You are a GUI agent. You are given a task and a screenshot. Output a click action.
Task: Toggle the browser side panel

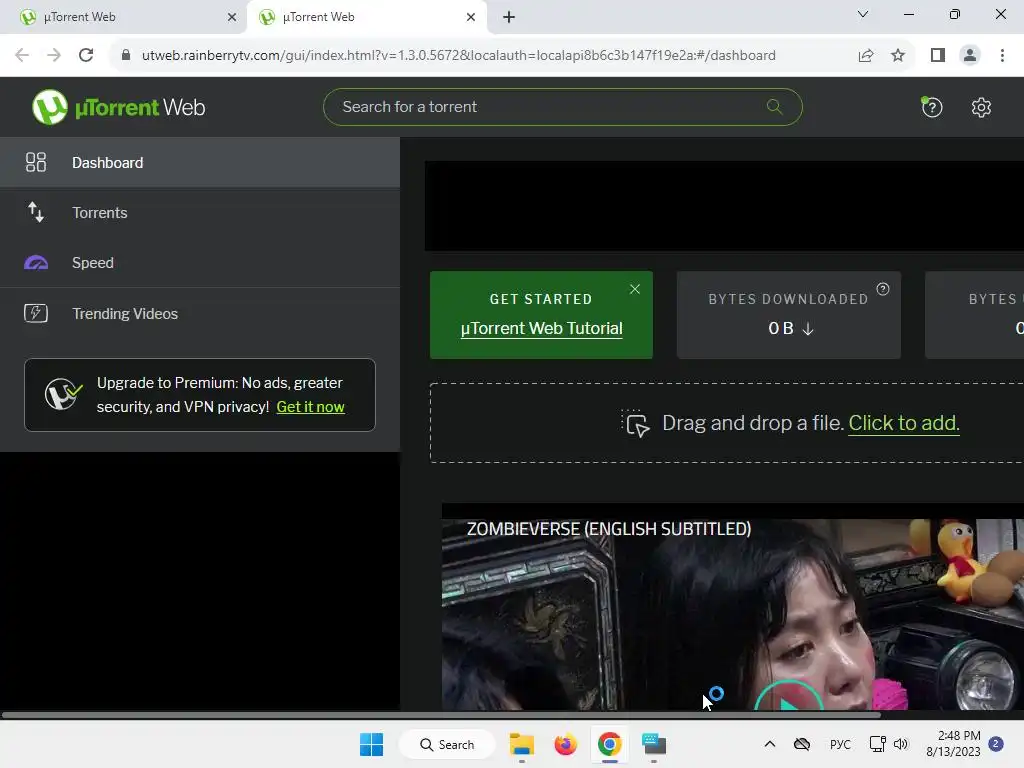[x=938, y=55]
